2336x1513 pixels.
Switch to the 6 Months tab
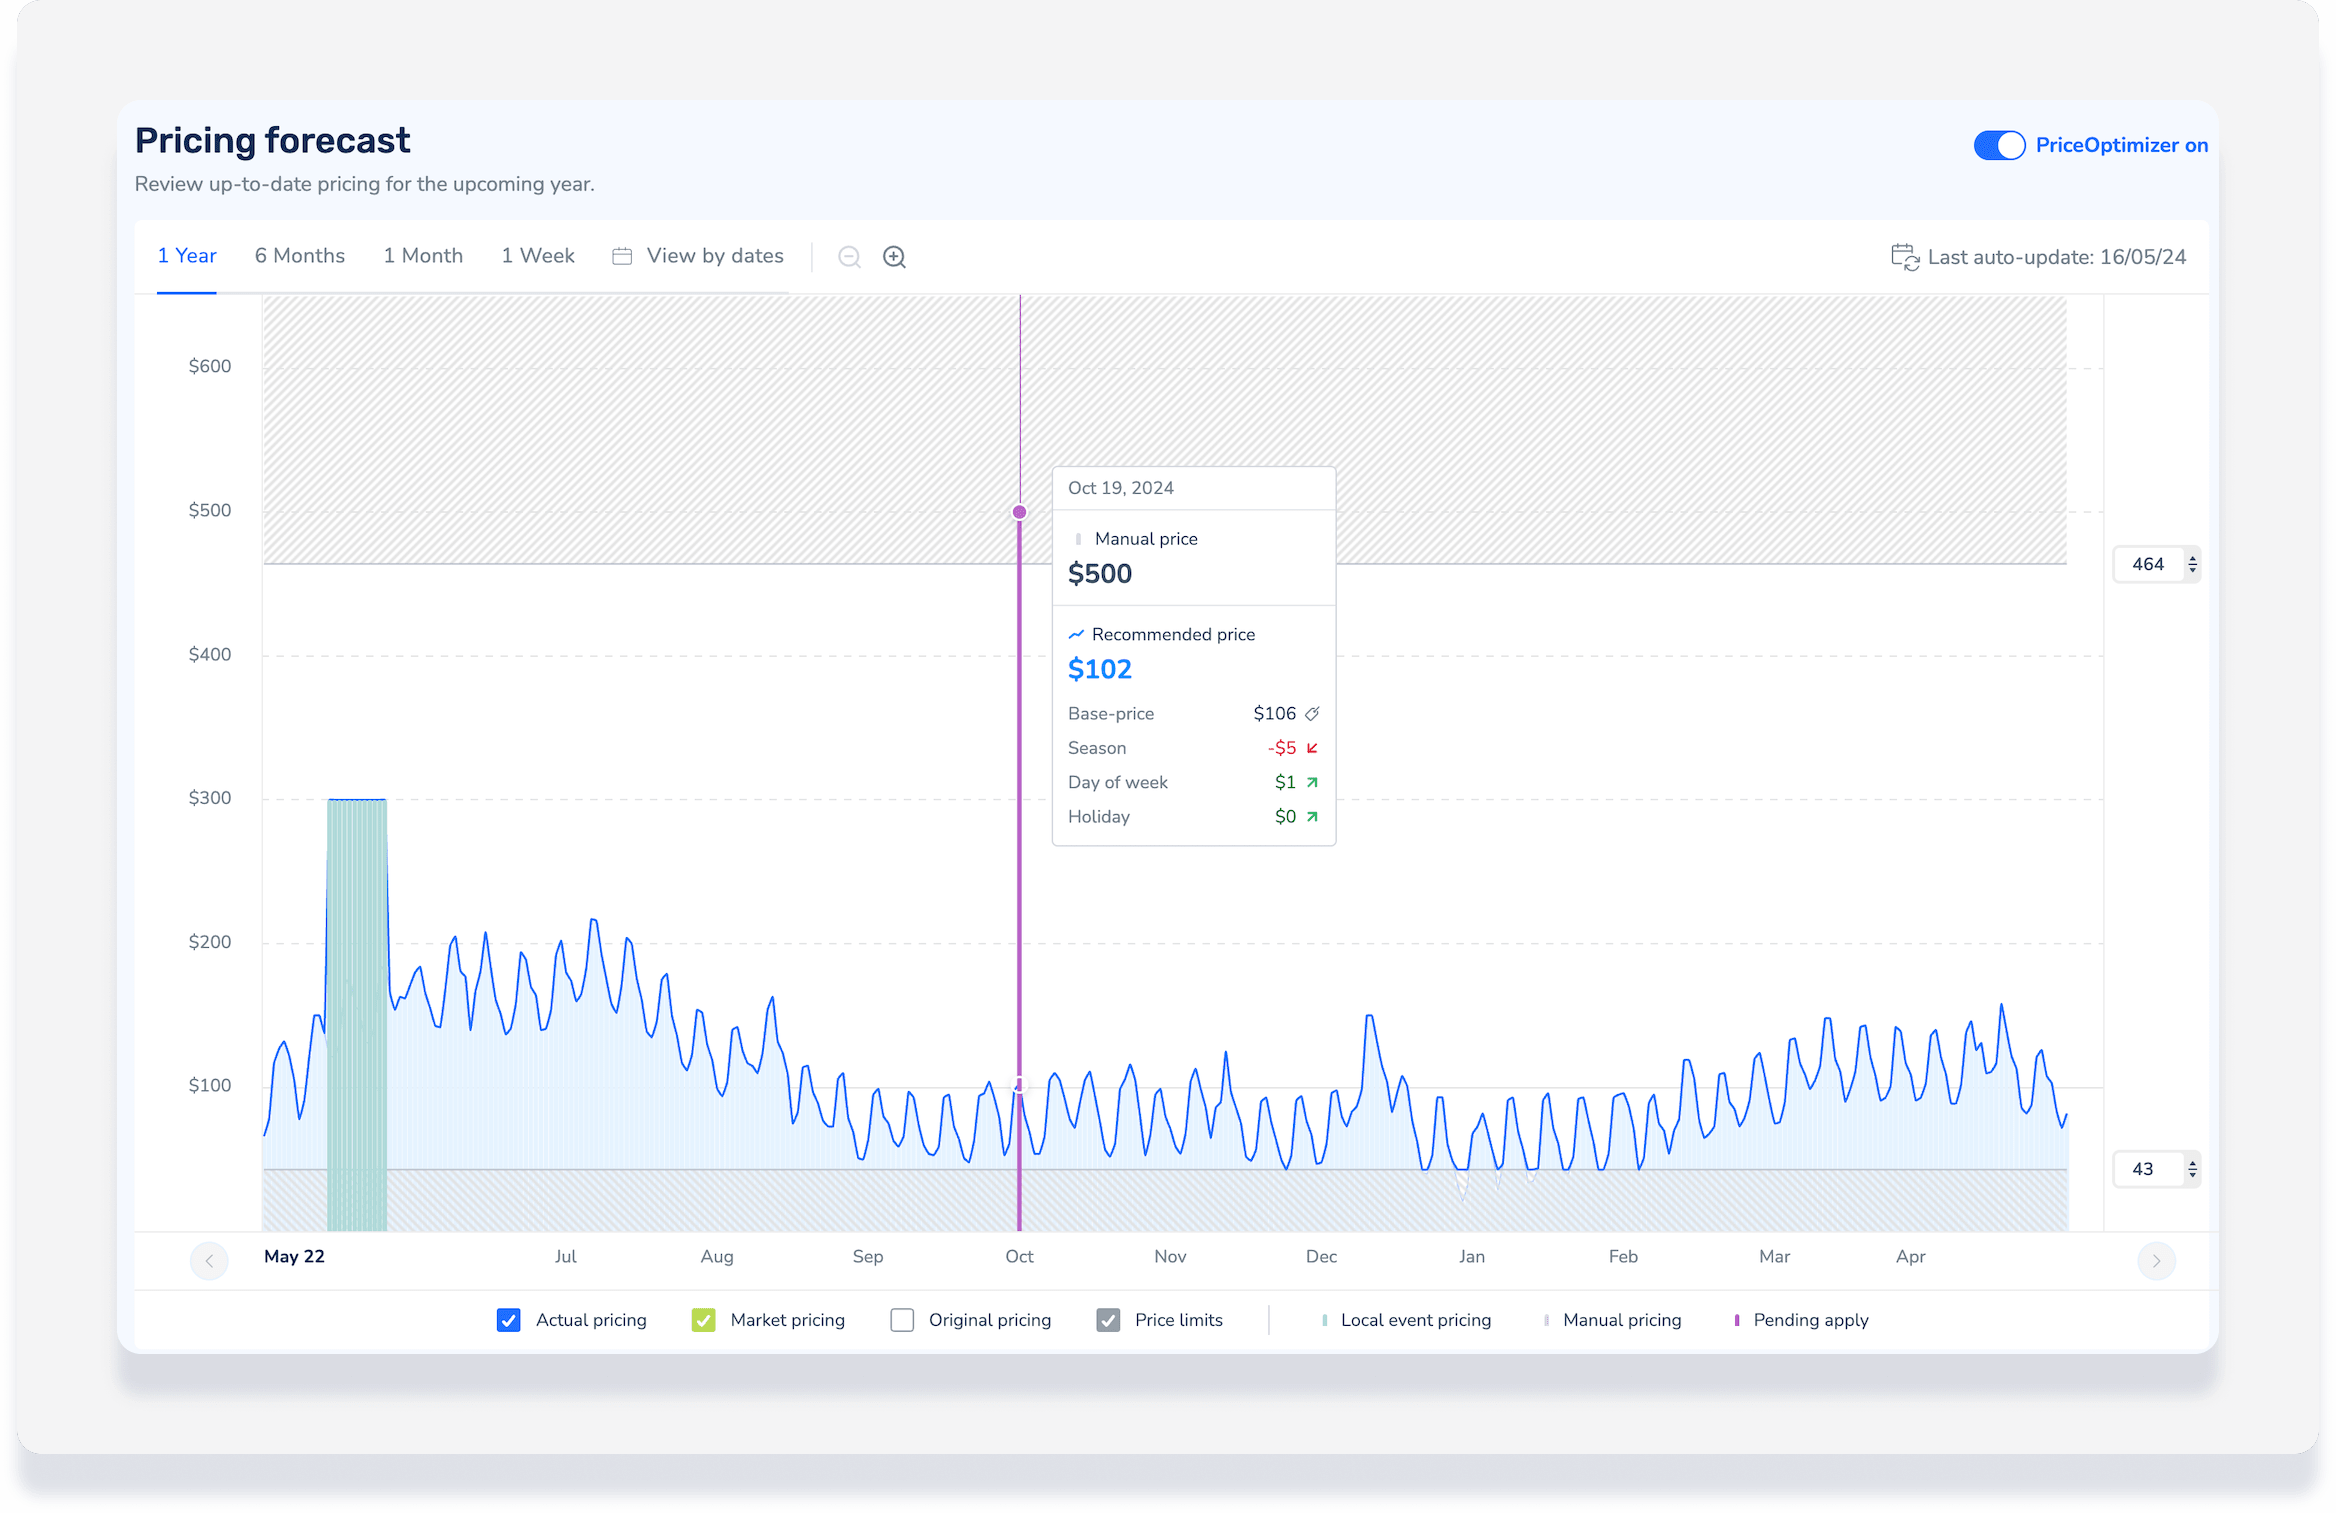(299, 256)
